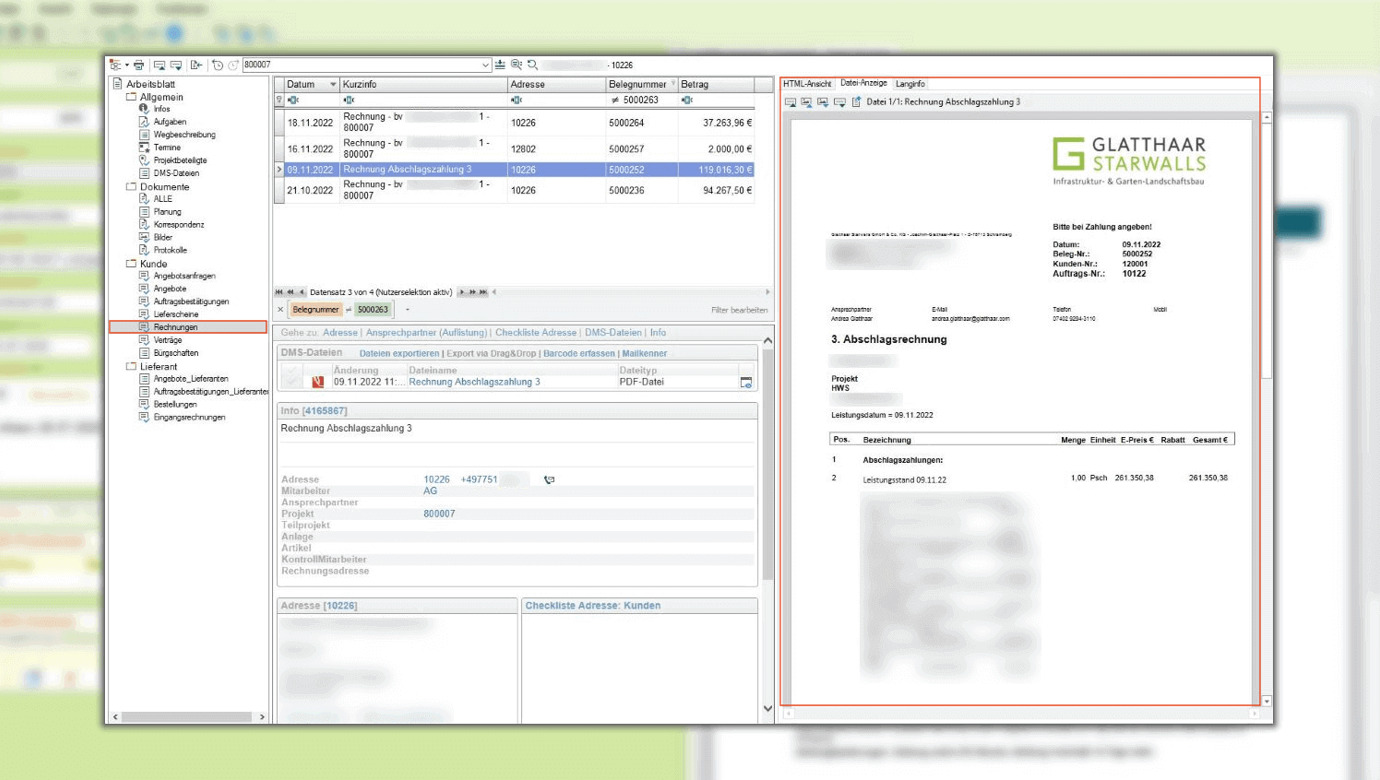Jump to the first record using the navigator arrow
This screenshot has height=780, width=1380.
pos(280,292)
